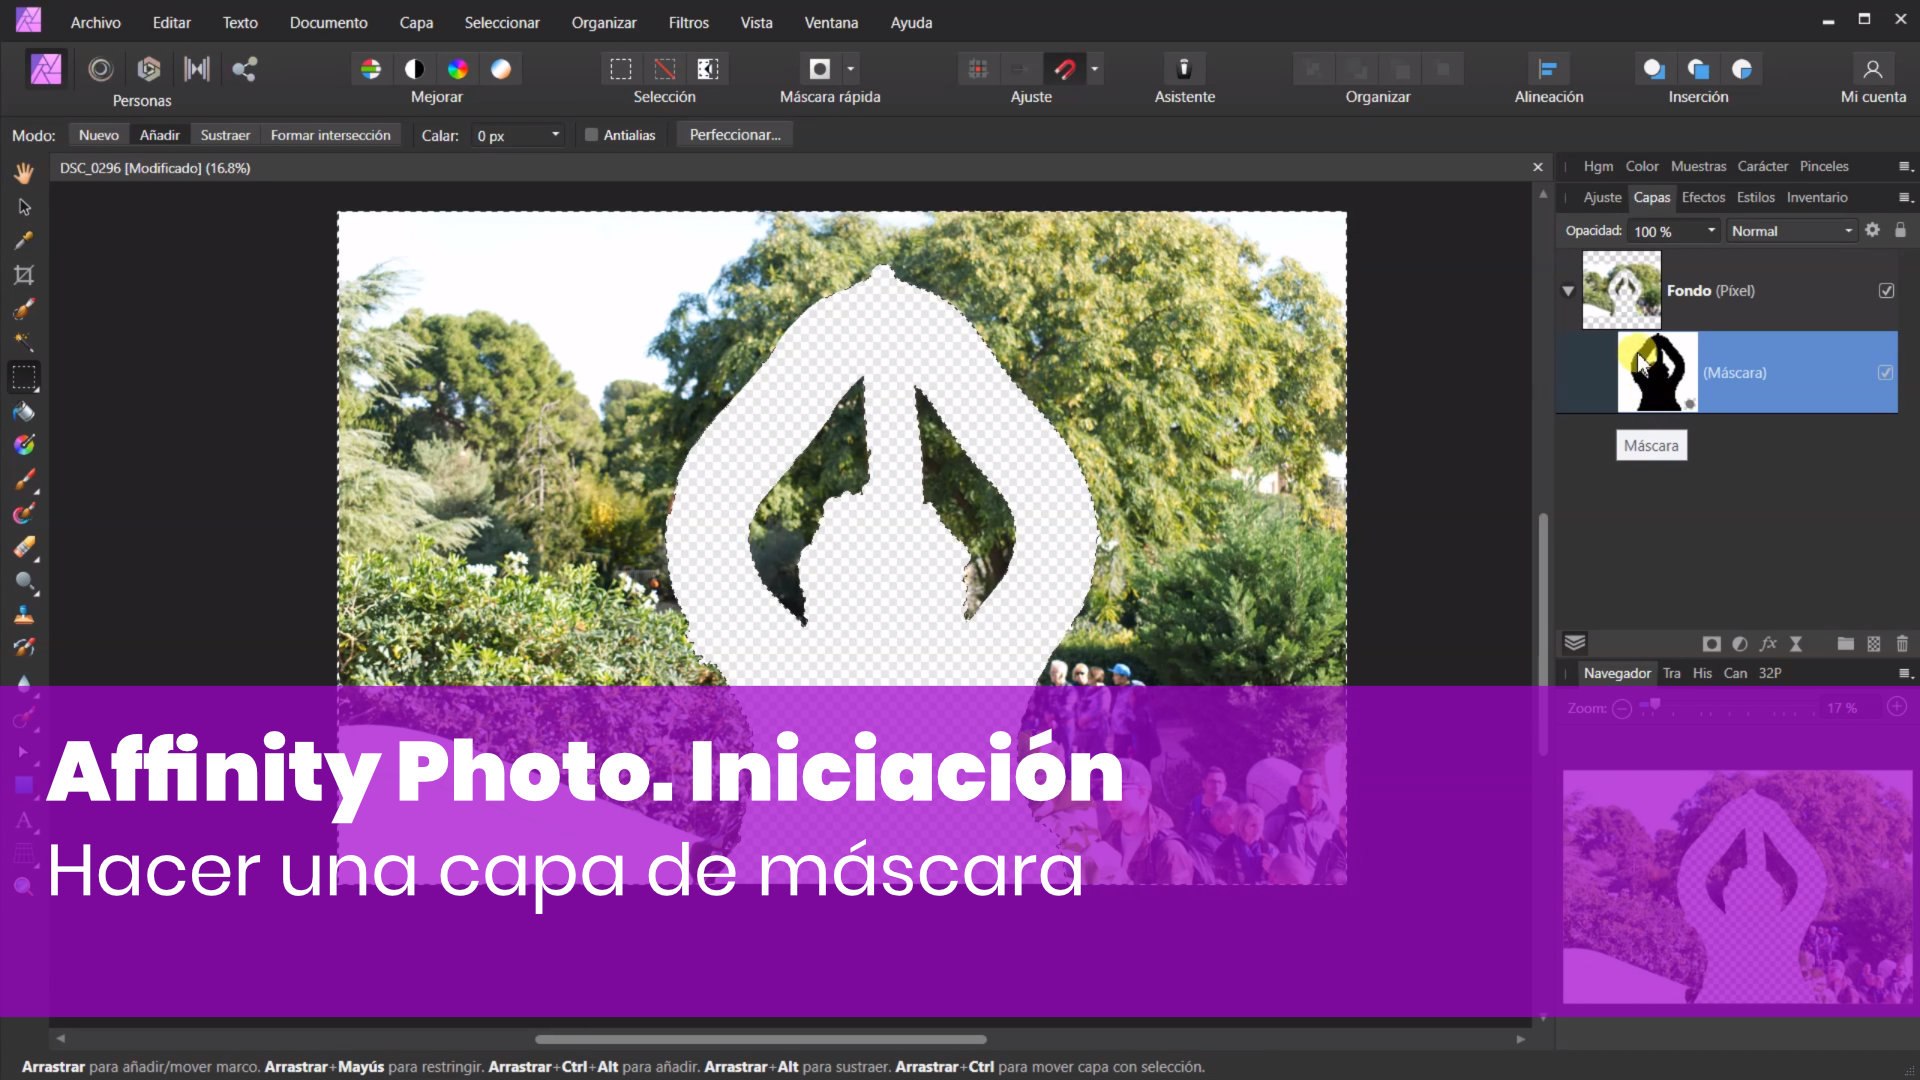
Task: Click the Invert Selection icon
Action: point(708,69)
